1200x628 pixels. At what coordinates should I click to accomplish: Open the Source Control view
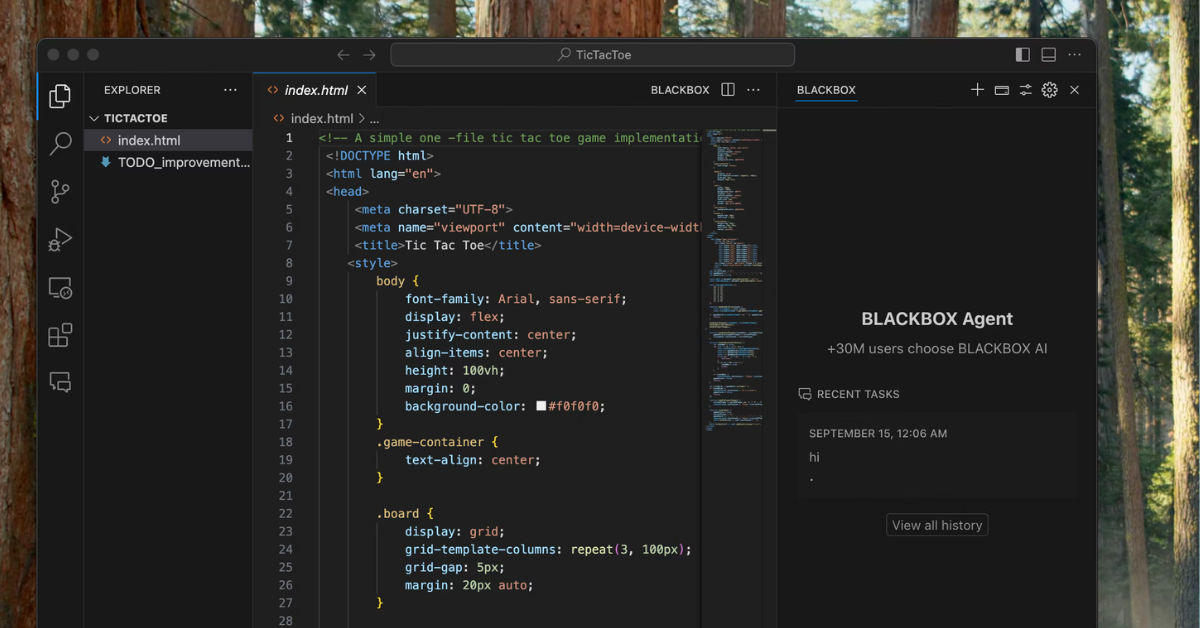60,192
